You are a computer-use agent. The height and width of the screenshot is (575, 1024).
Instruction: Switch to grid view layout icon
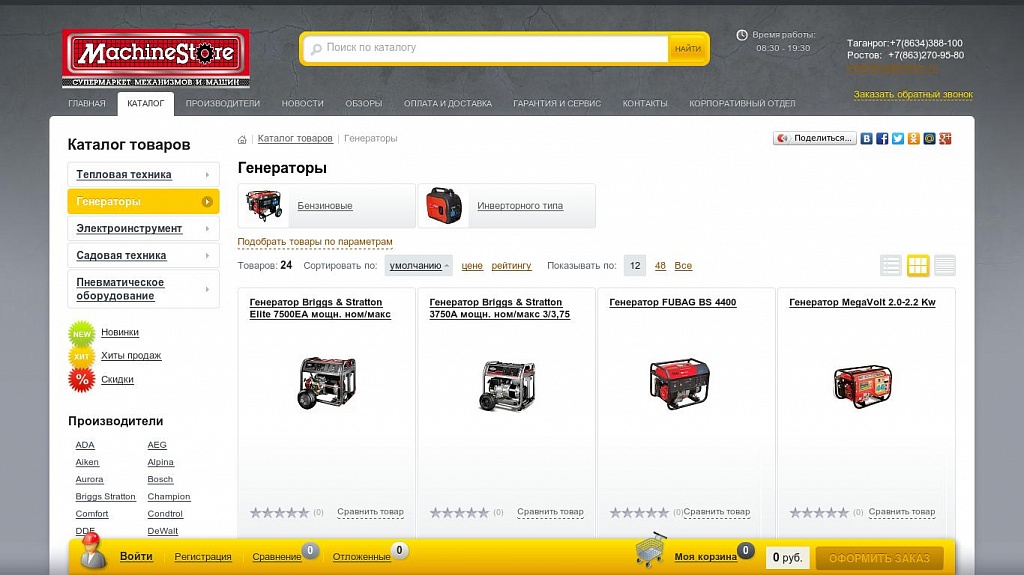point(918,265)
